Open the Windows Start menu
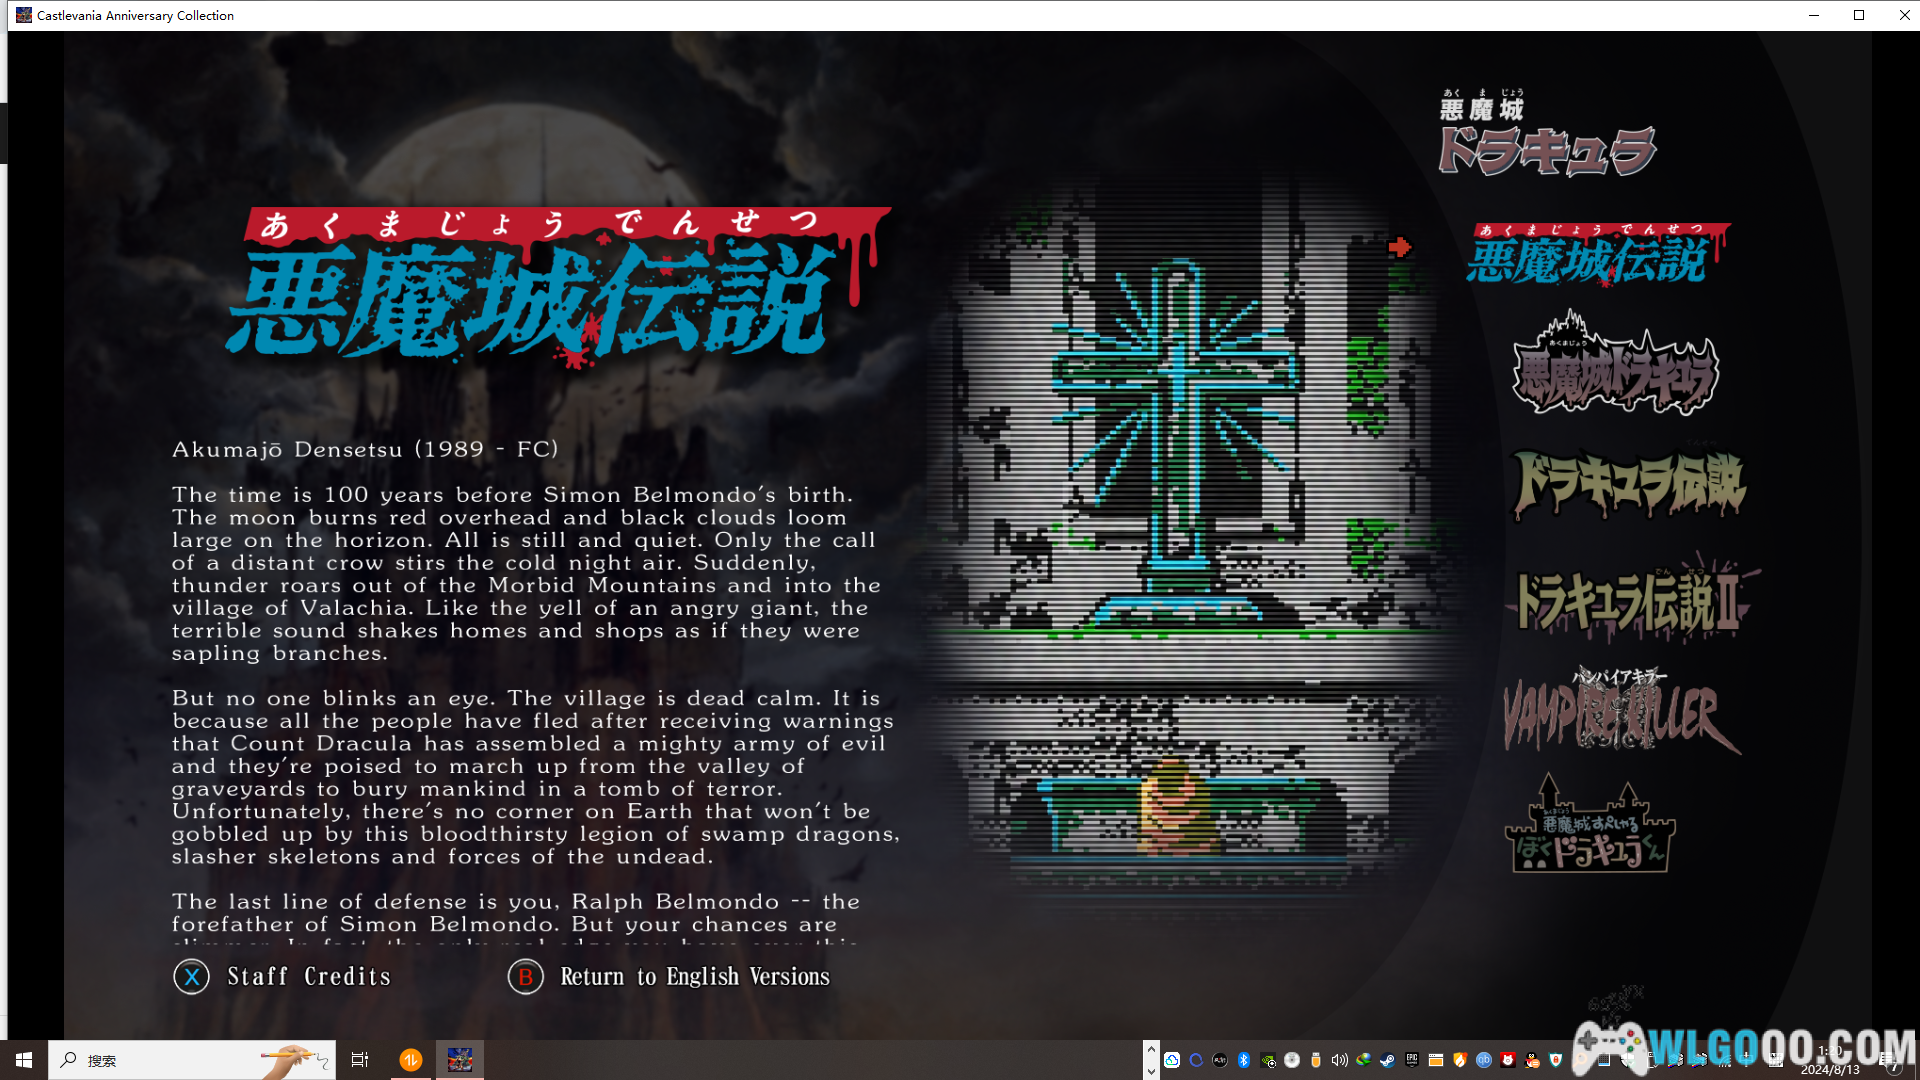1920x1080 pixels. (x=24, y=1060)
